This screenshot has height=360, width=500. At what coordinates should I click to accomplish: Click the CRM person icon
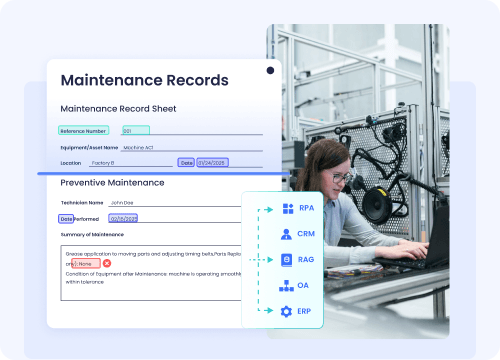(x=286, y=234)
